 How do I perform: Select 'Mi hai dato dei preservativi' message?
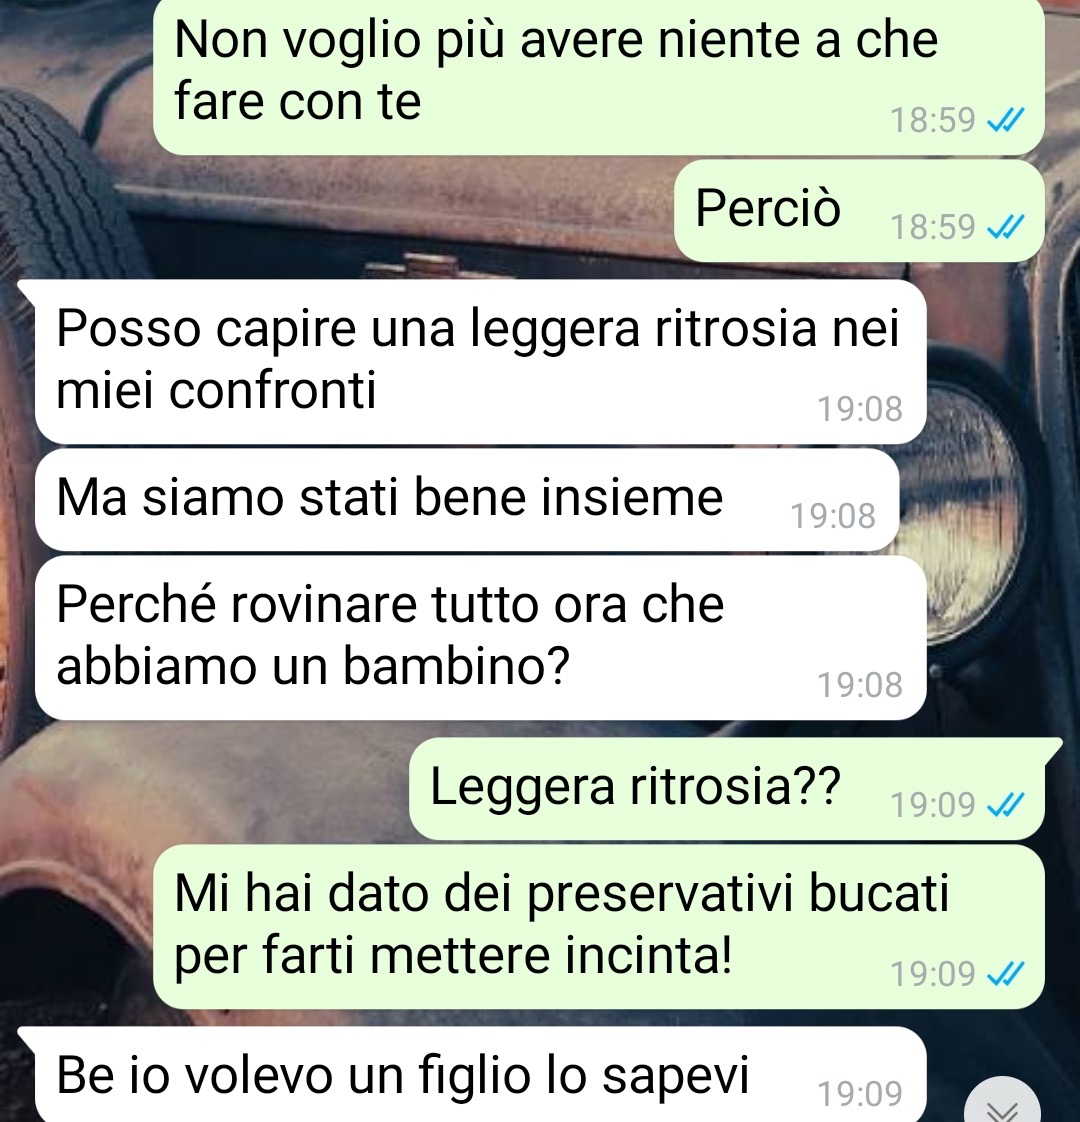tap(598, 927)
